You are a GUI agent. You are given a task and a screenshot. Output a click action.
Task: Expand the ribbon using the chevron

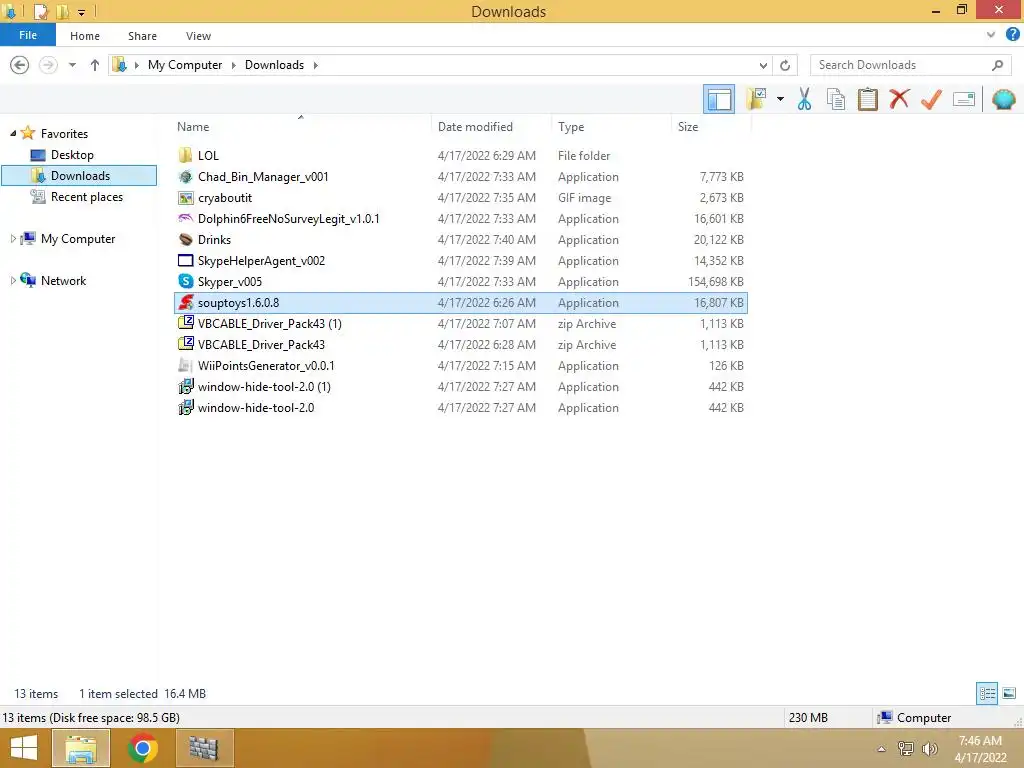click(991, 35)
